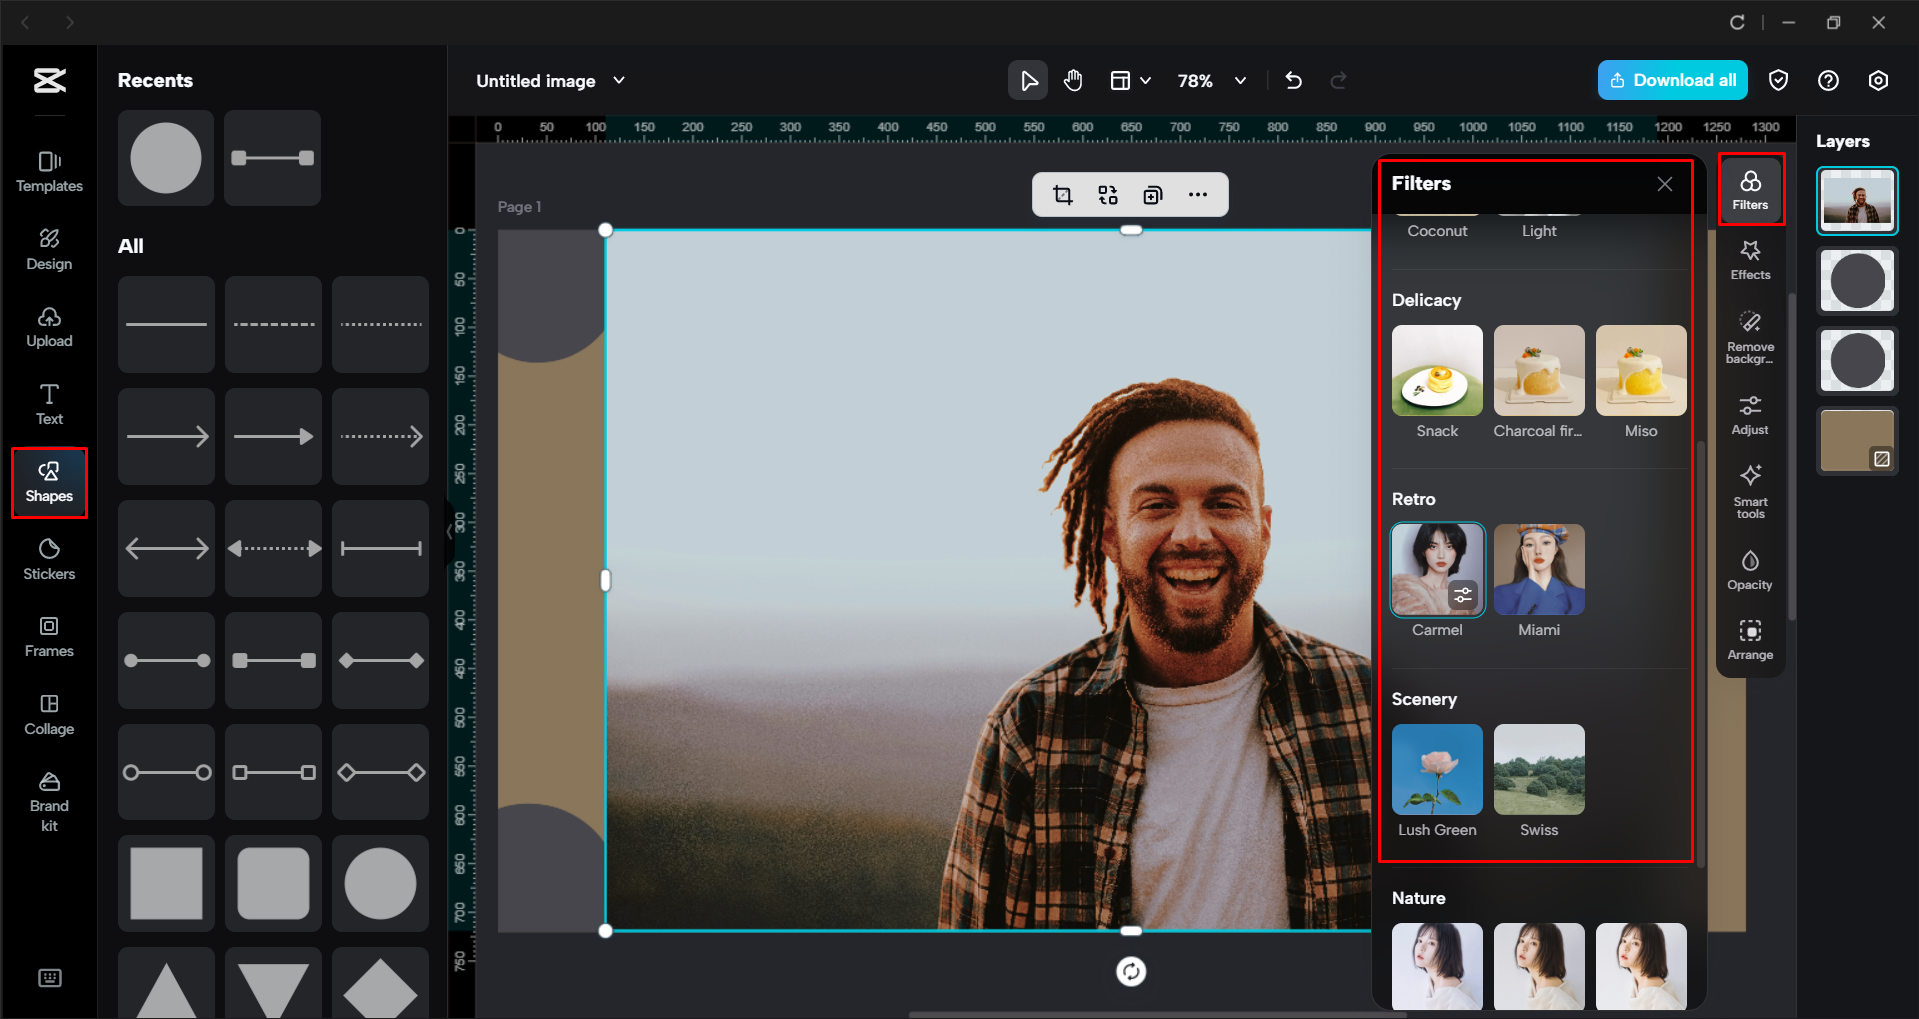Select the Effects panel icon

1750,260
